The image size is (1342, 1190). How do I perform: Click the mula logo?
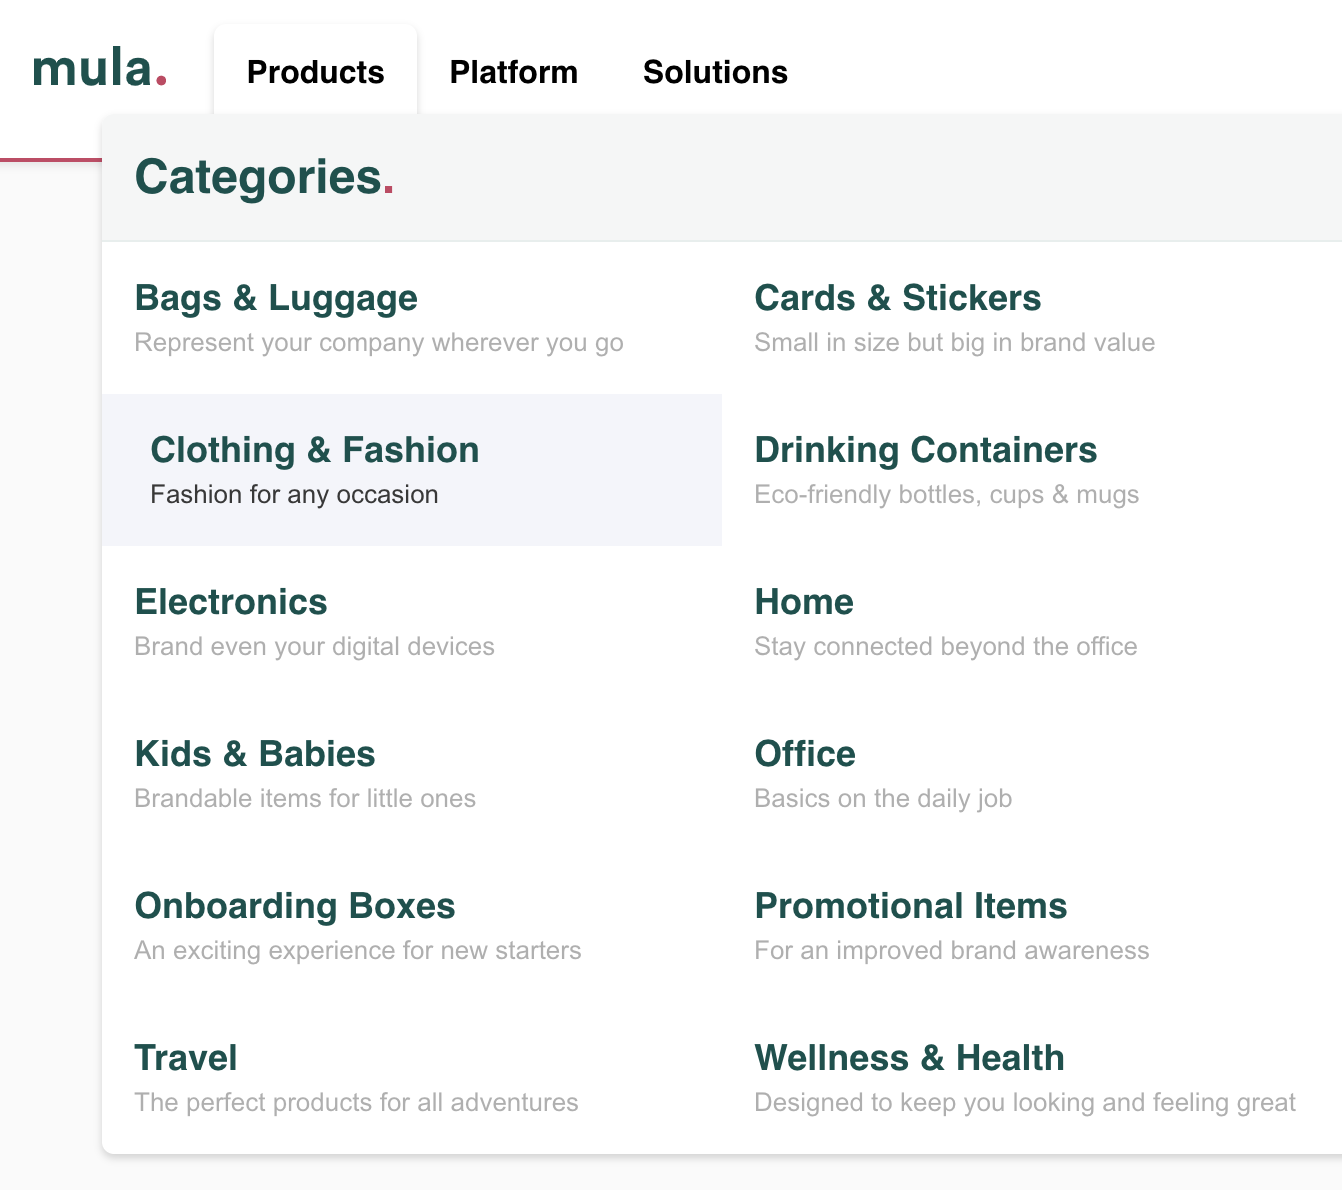[x=99, y=70]
